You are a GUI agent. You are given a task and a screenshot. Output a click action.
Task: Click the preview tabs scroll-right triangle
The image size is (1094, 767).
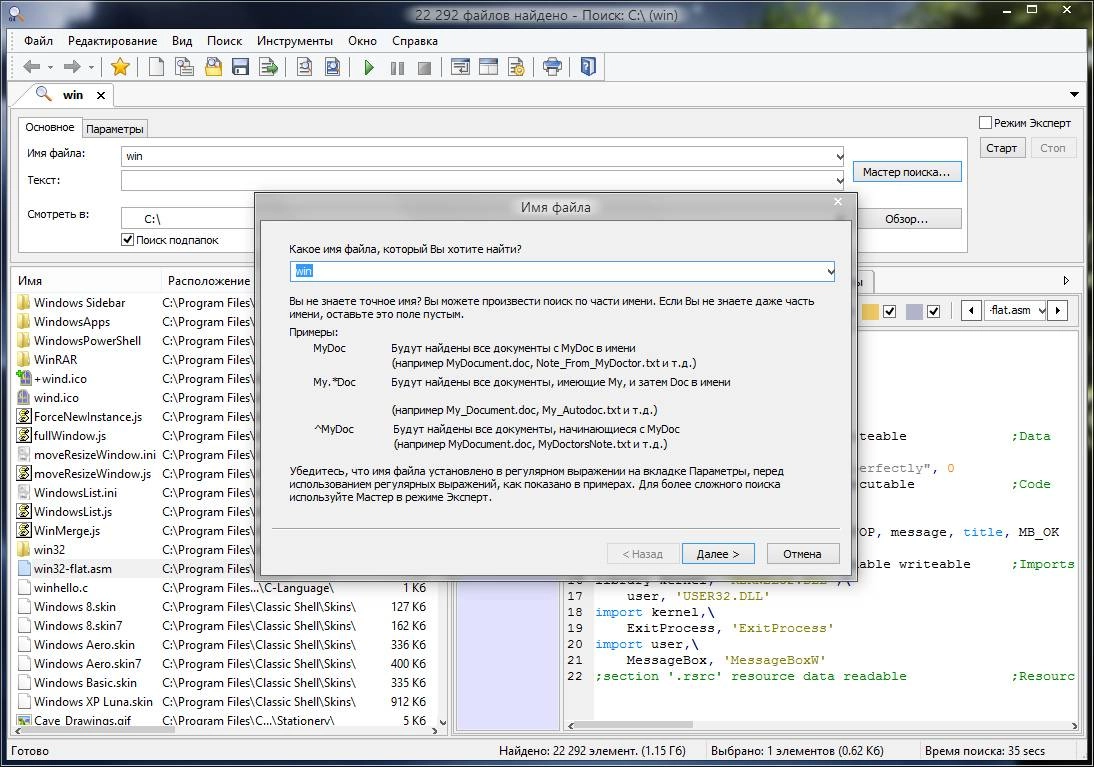tap(1065, 281)
